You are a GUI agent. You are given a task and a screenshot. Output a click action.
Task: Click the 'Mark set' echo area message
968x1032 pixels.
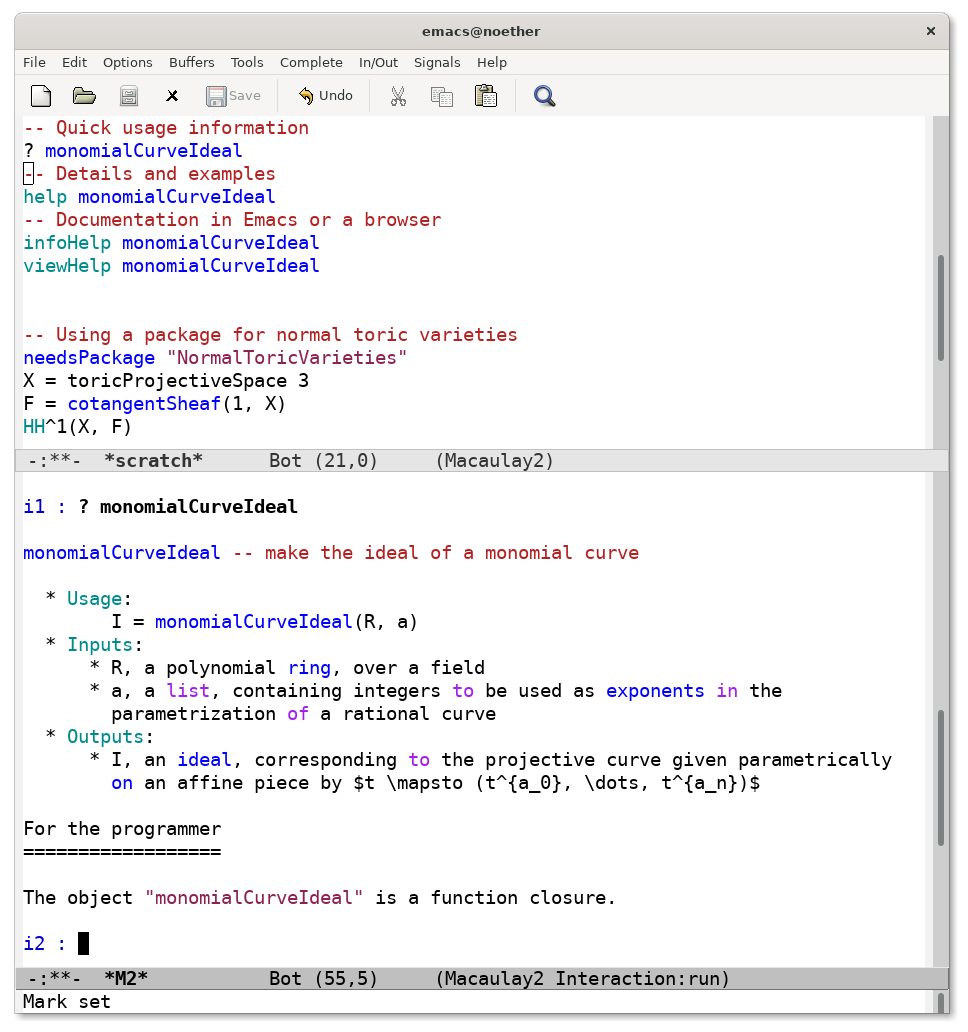coord(66,1002)
